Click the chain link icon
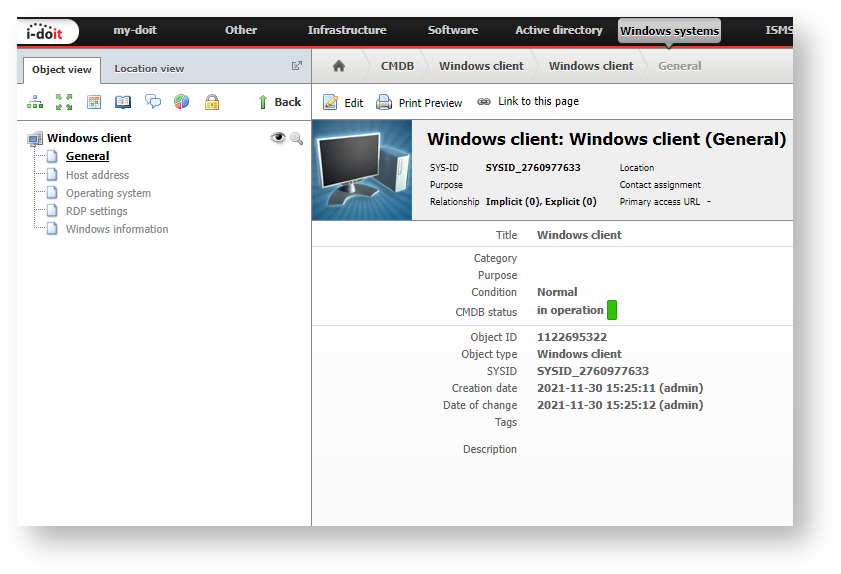 (x=484, y=101)
